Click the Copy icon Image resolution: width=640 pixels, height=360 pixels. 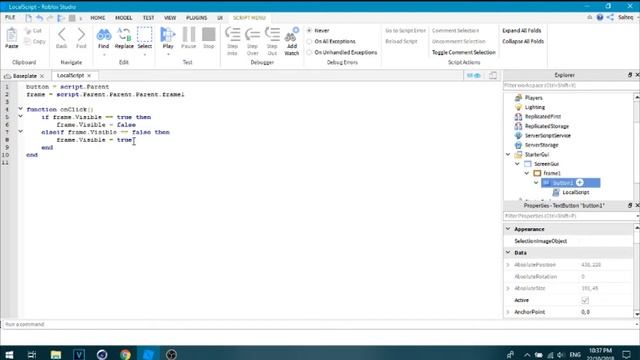click(28, 41)
